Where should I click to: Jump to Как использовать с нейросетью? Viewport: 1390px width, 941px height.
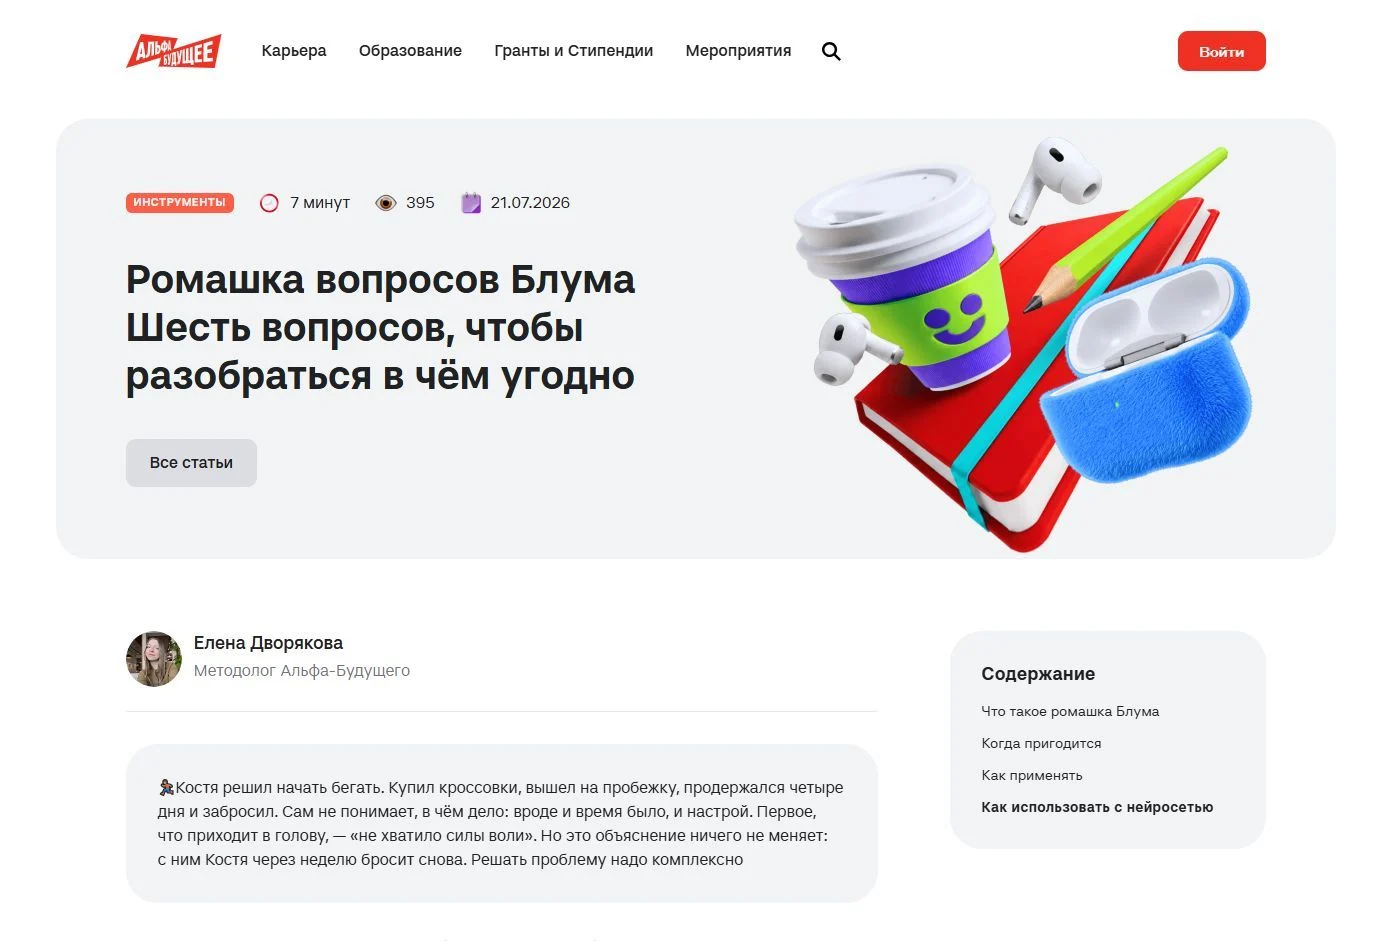(1097, 807)
